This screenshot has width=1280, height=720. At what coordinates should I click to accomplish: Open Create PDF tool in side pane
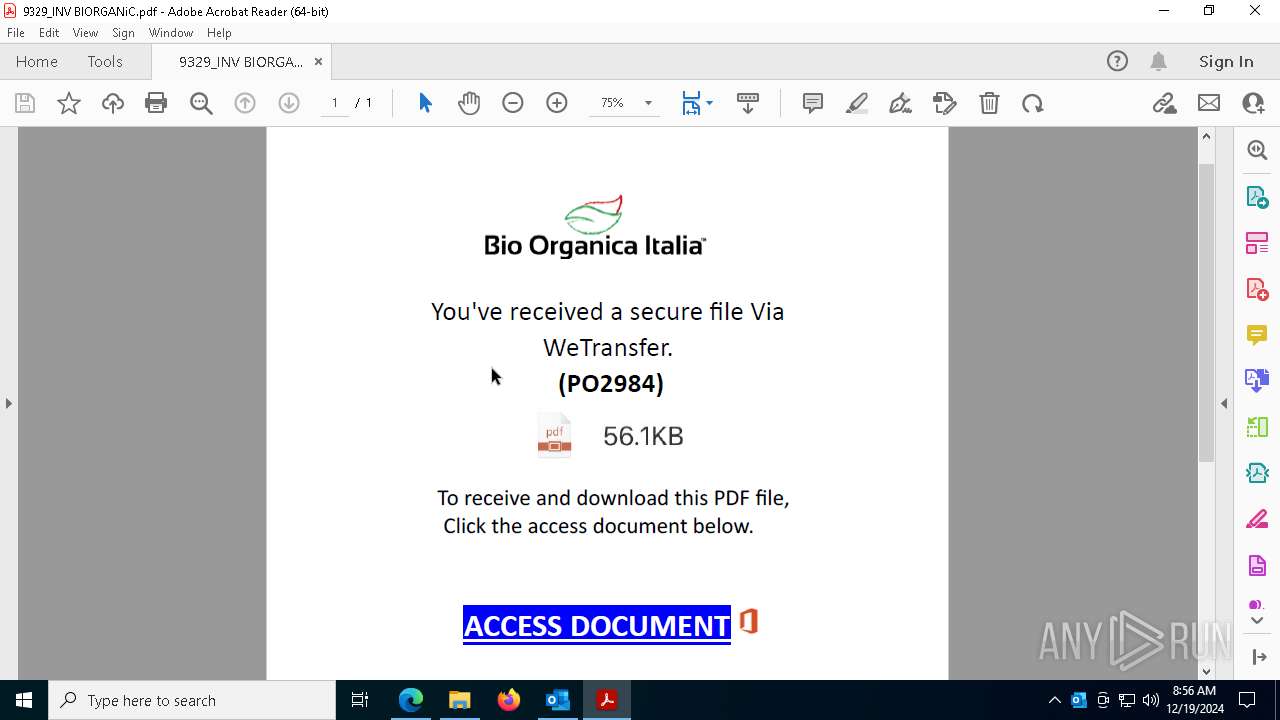pos(1257,289)
